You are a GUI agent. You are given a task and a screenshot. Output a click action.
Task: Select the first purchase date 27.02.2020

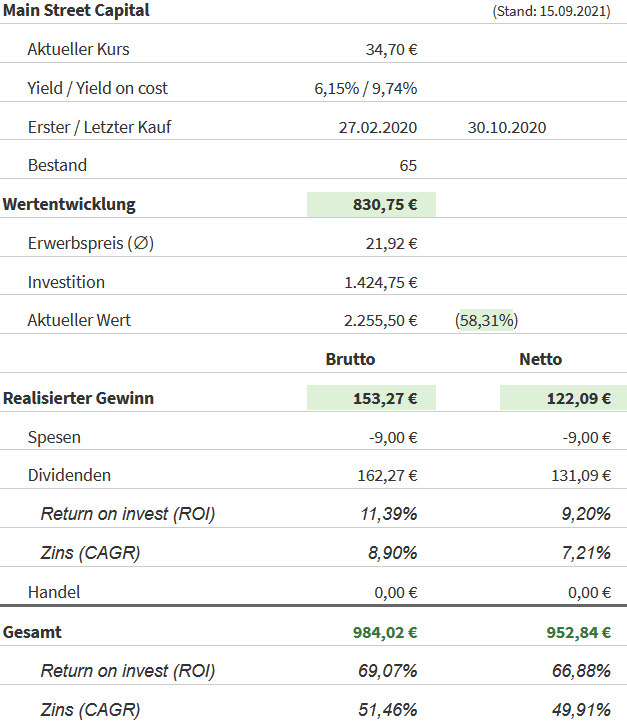(377, 127)
